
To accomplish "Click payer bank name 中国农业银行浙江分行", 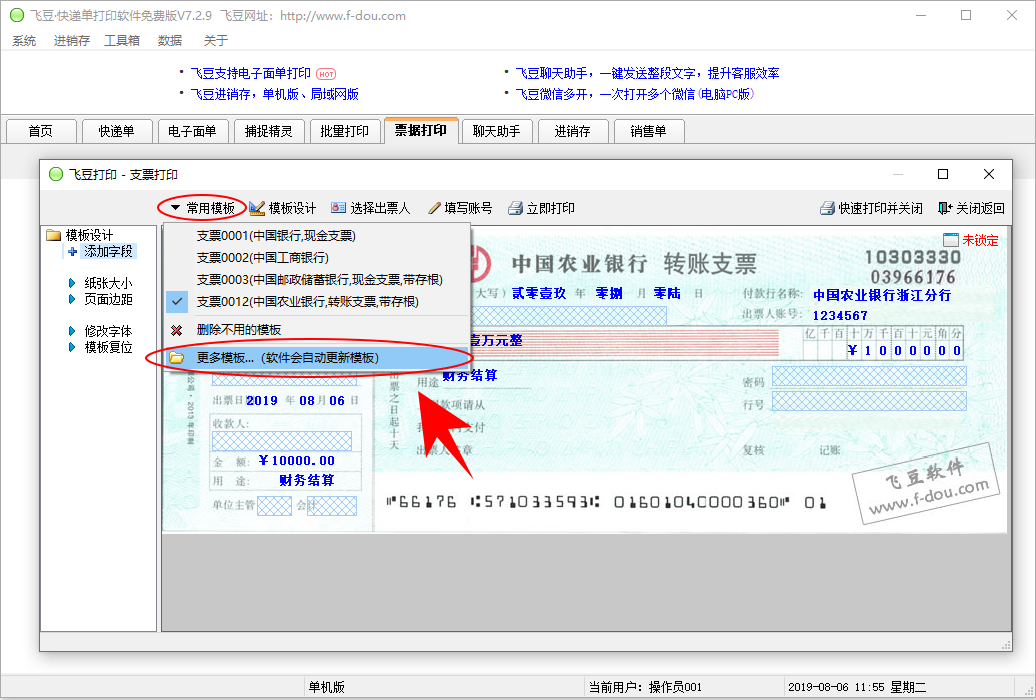I will pos(882,295).
